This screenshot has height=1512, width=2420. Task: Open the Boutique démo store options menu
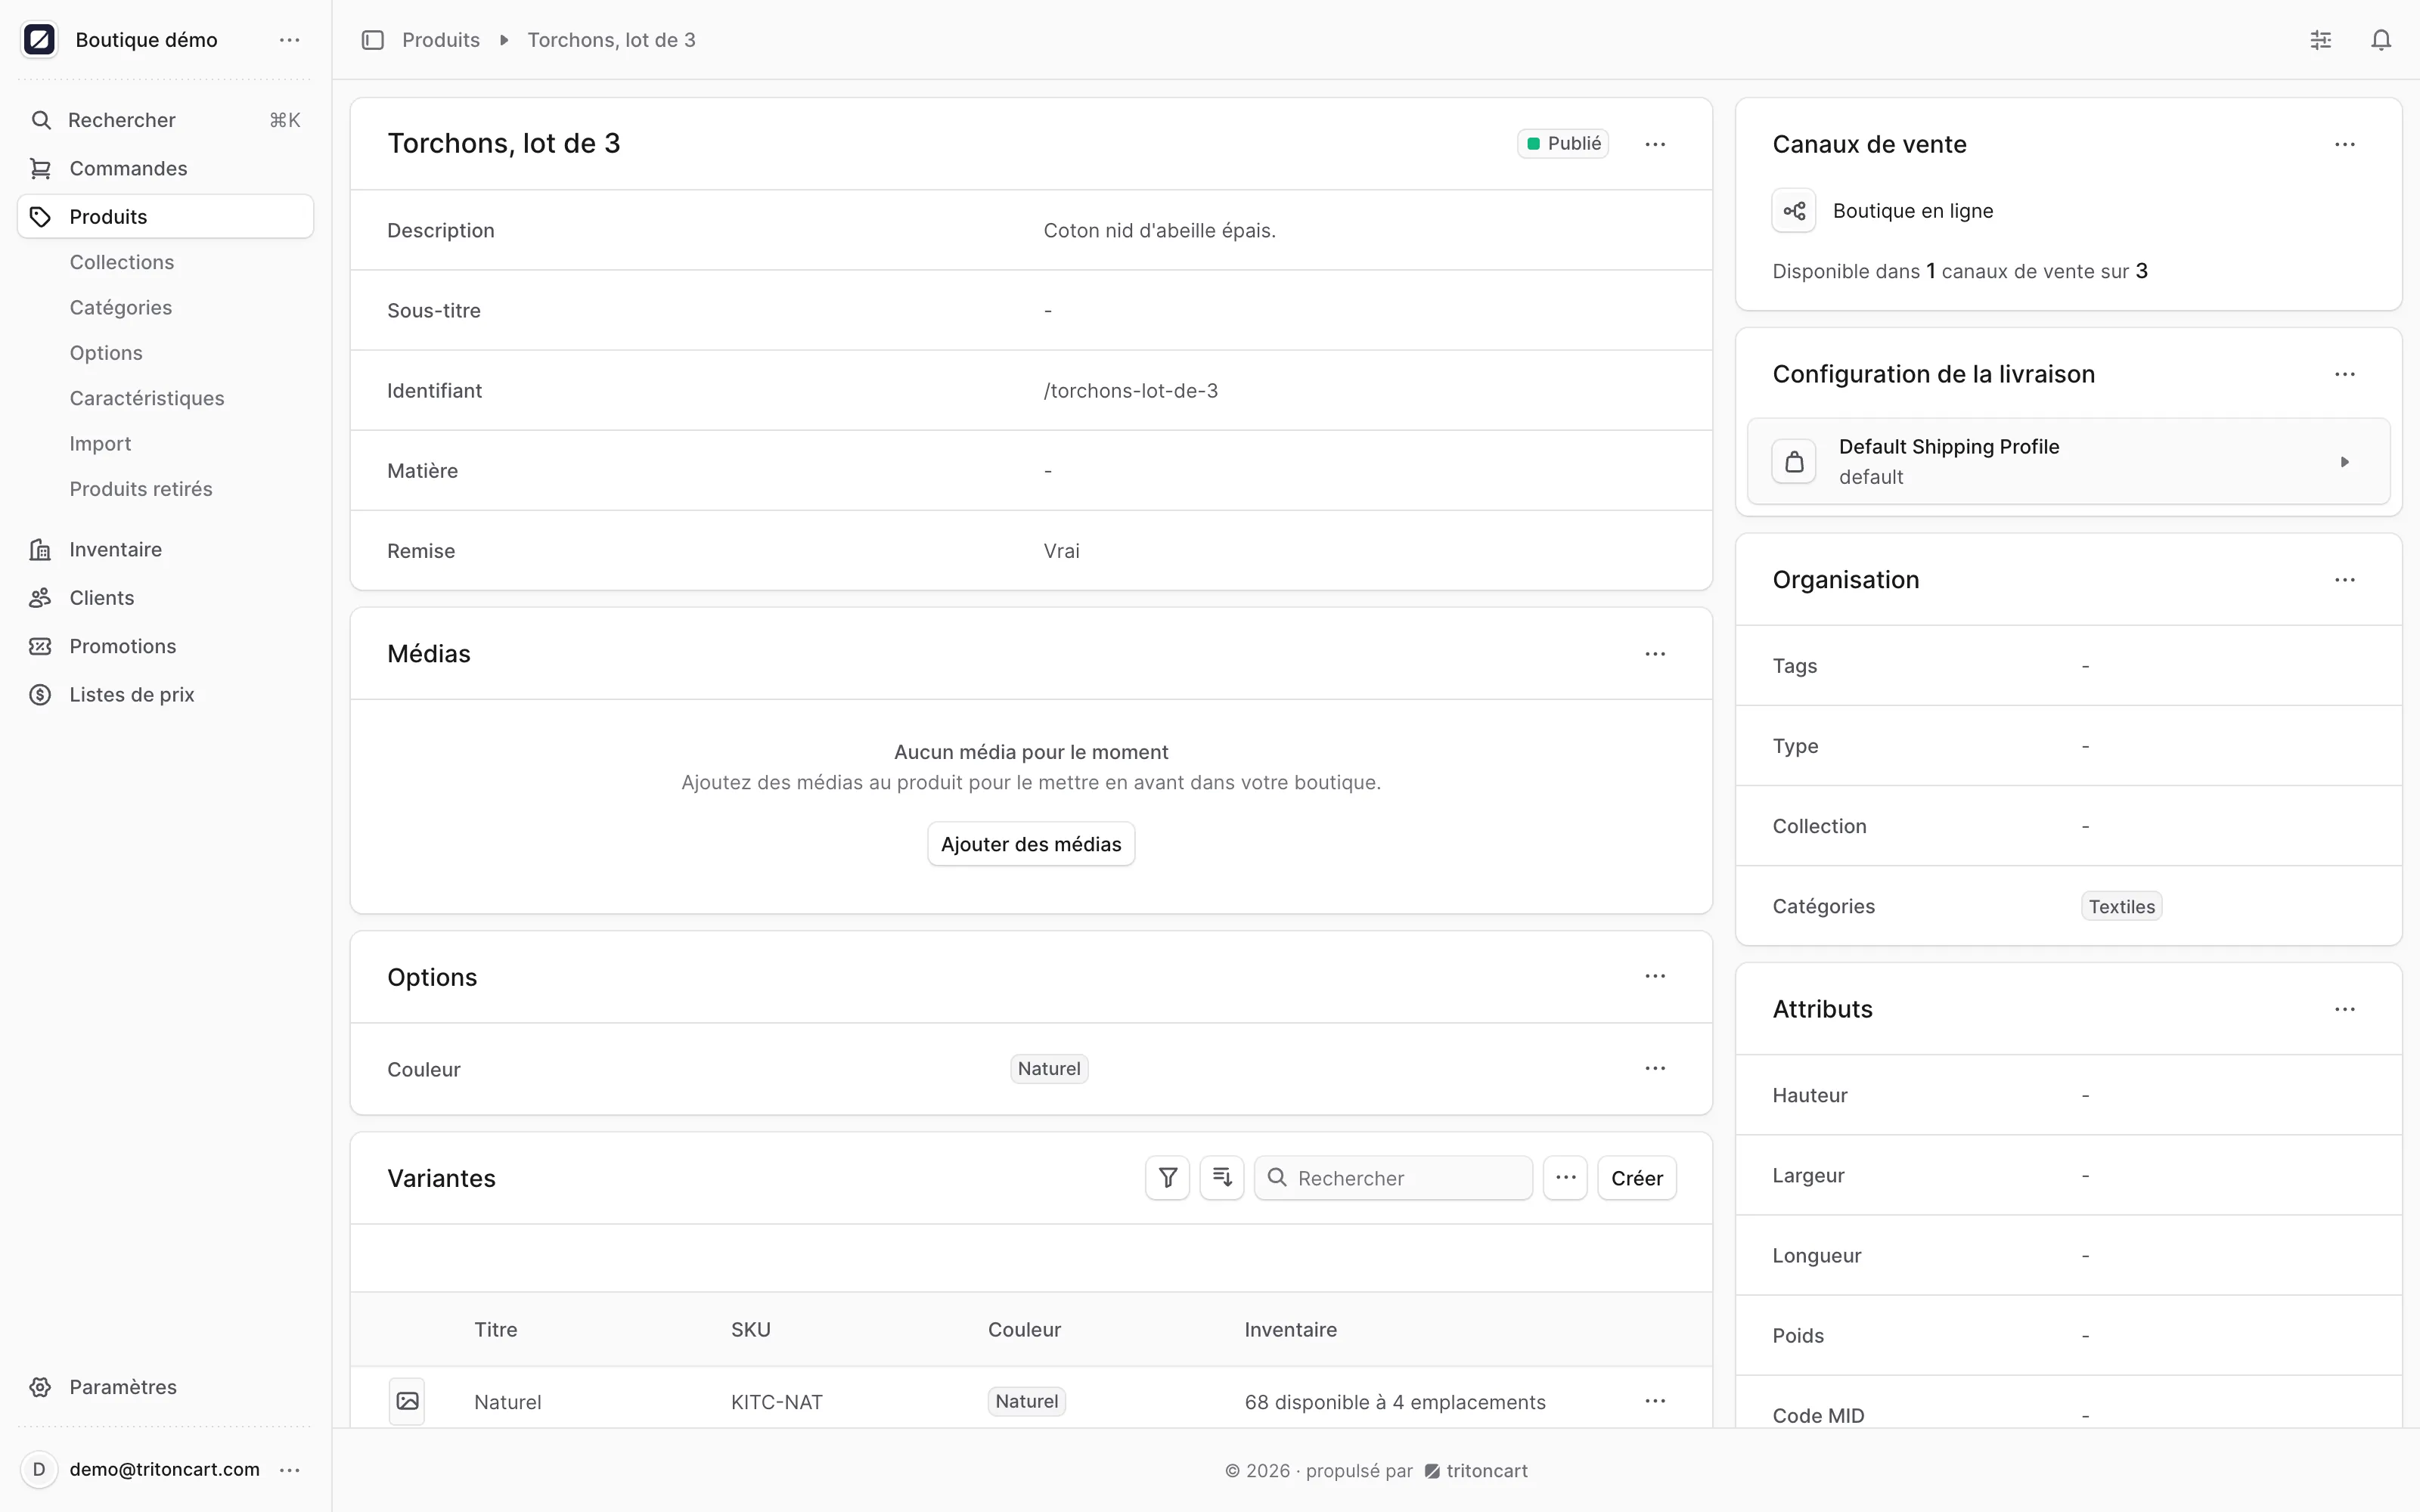(290, 40)
